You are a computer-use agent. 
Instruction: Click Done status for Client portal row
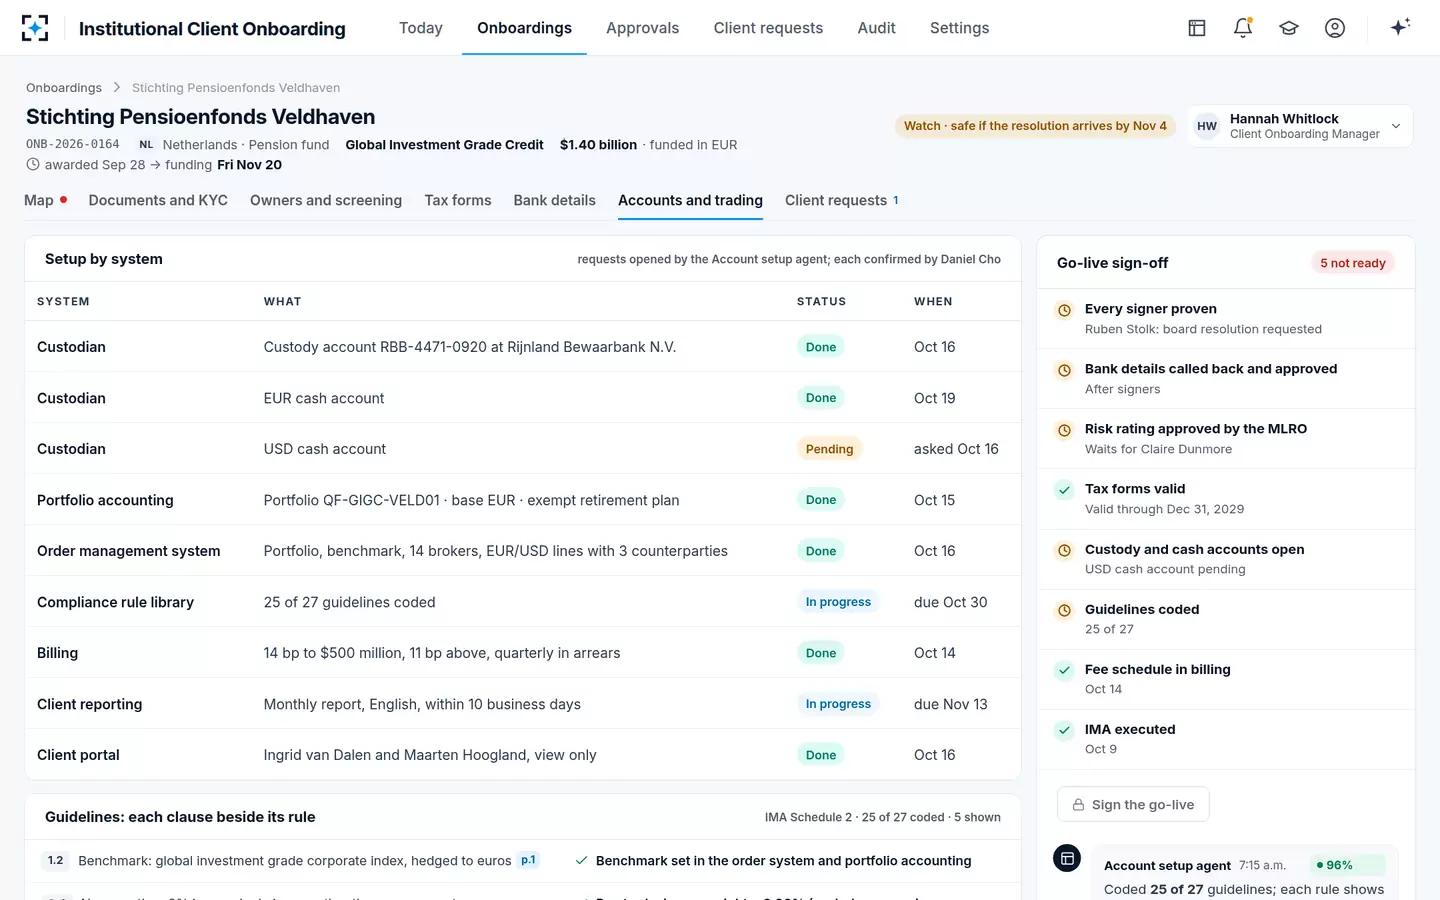coord(821,755)
